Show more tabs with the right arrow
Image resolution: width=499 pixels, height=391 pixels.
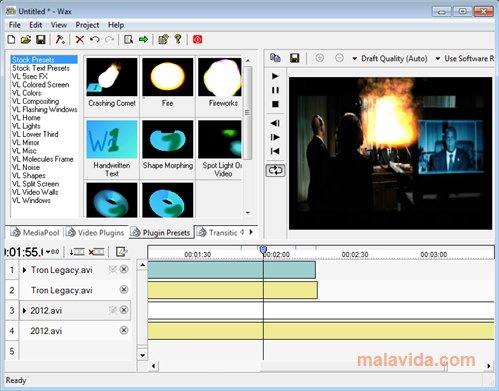pos(251,232)
